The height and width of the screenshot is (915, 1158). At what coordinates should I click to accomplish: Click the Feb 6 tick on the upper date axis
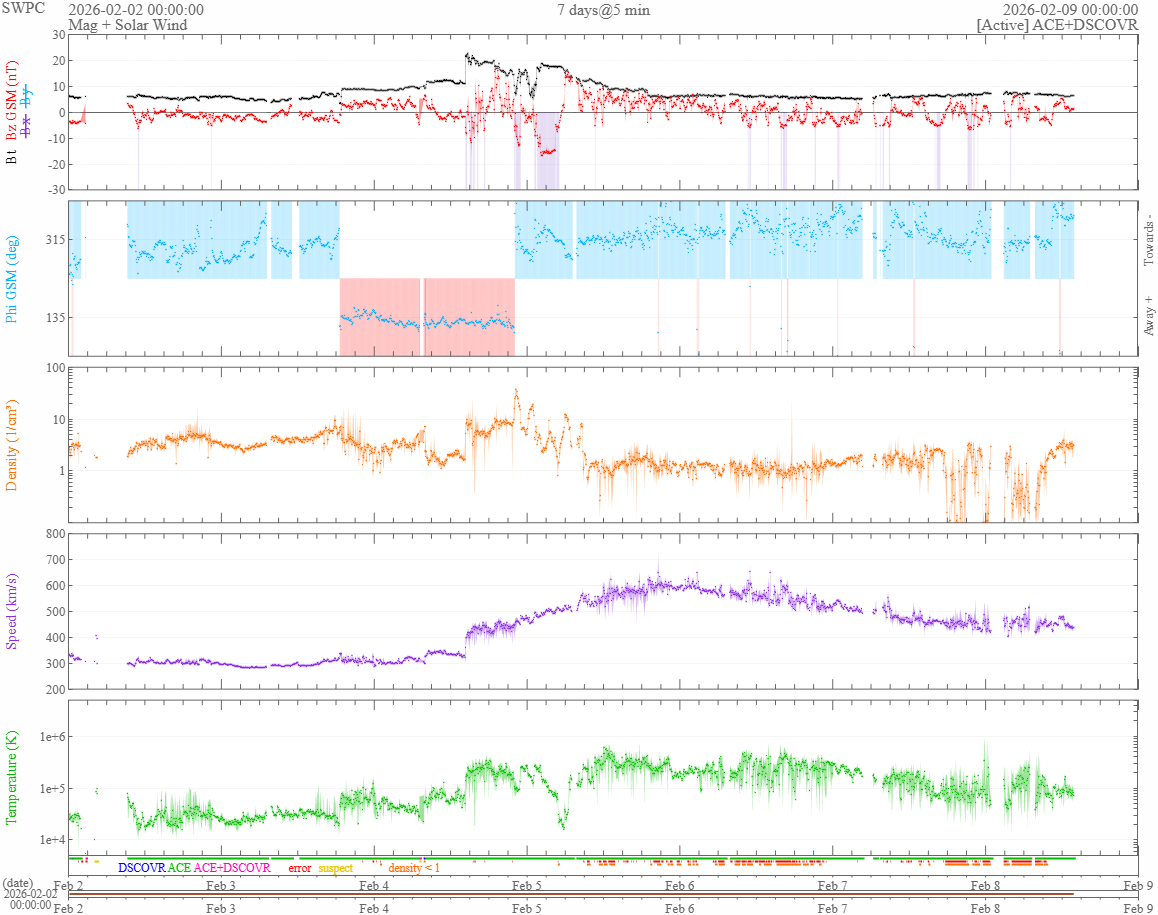679,885
